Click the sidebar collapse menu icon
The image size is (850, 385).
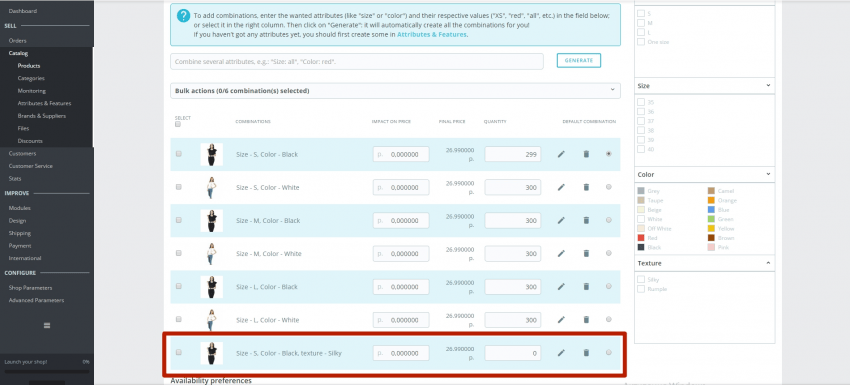click(x=47, y=325)
